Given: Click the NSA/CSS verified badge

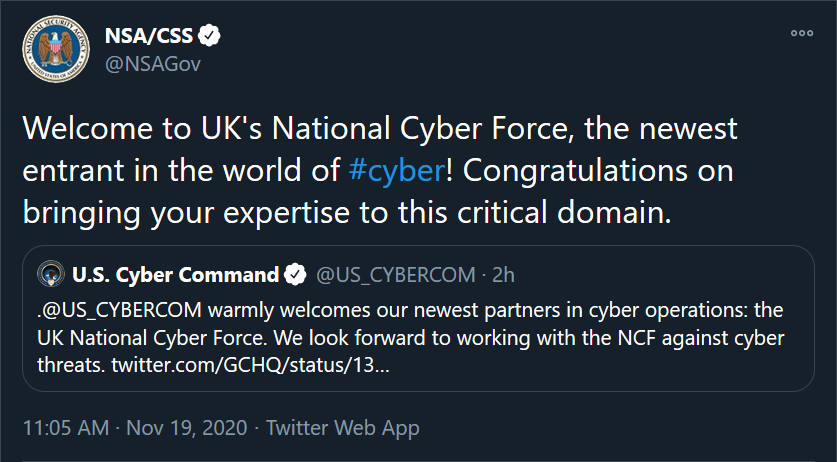Looking at the screenshot, I should (x=209, y=36).
